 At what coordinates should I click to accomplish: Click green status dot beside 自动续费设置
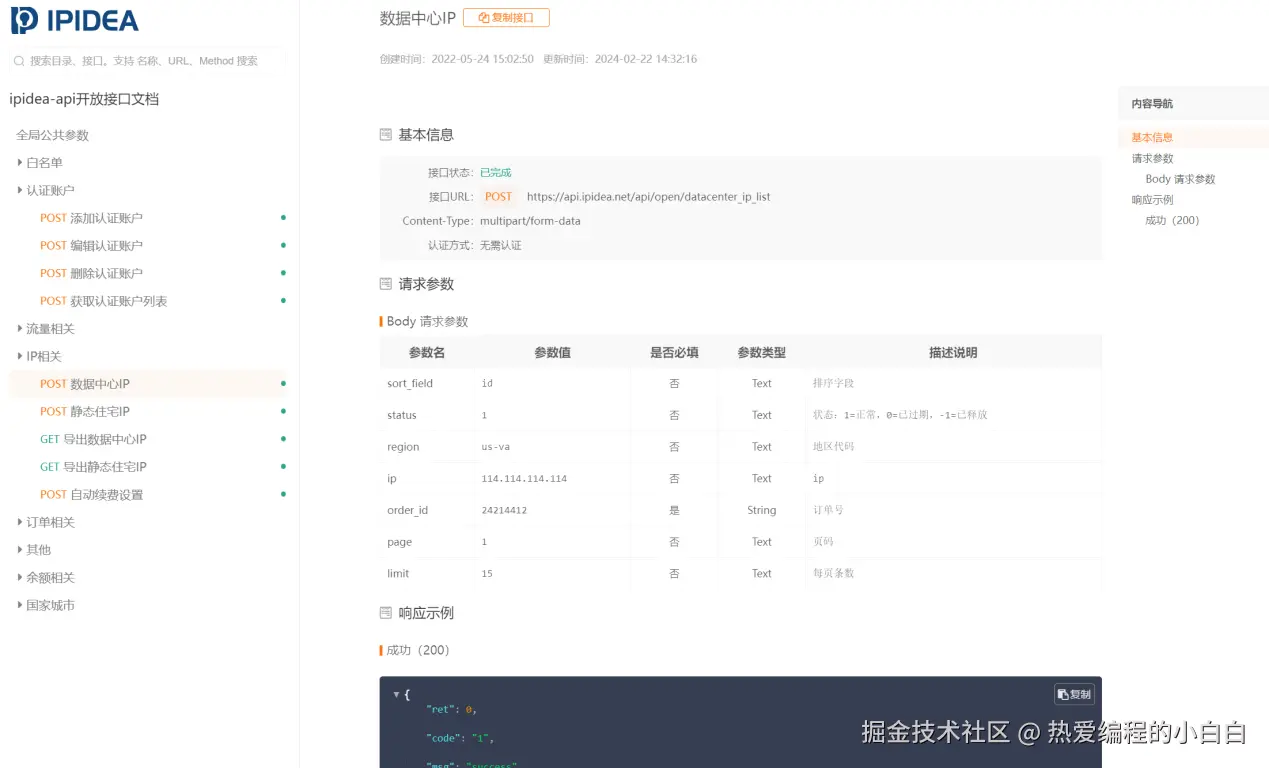[x=283, y=494]
